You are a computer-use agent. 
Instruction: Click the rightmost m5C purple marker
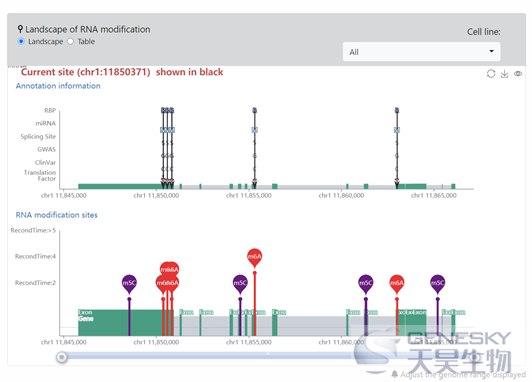[x=438, y=283]
